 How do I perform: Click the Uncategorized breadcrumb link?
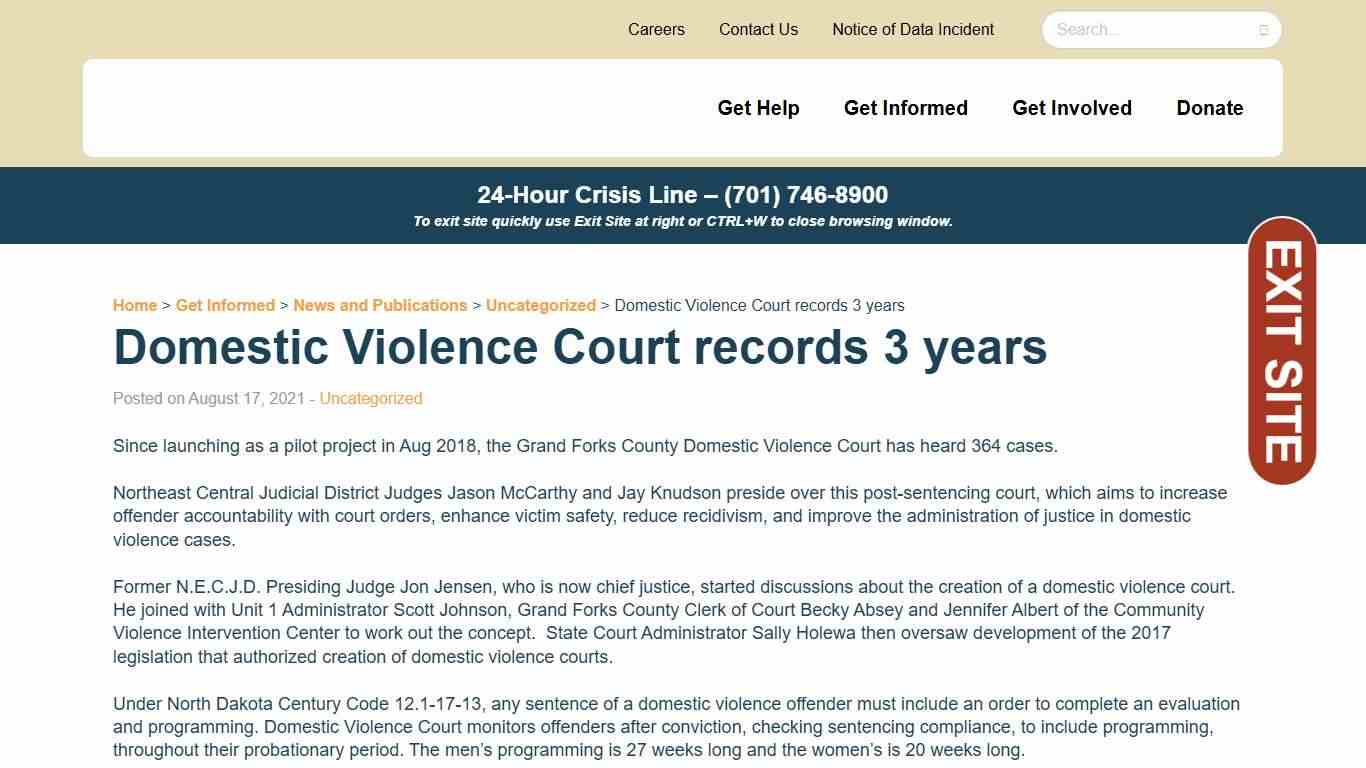(540, 305)
